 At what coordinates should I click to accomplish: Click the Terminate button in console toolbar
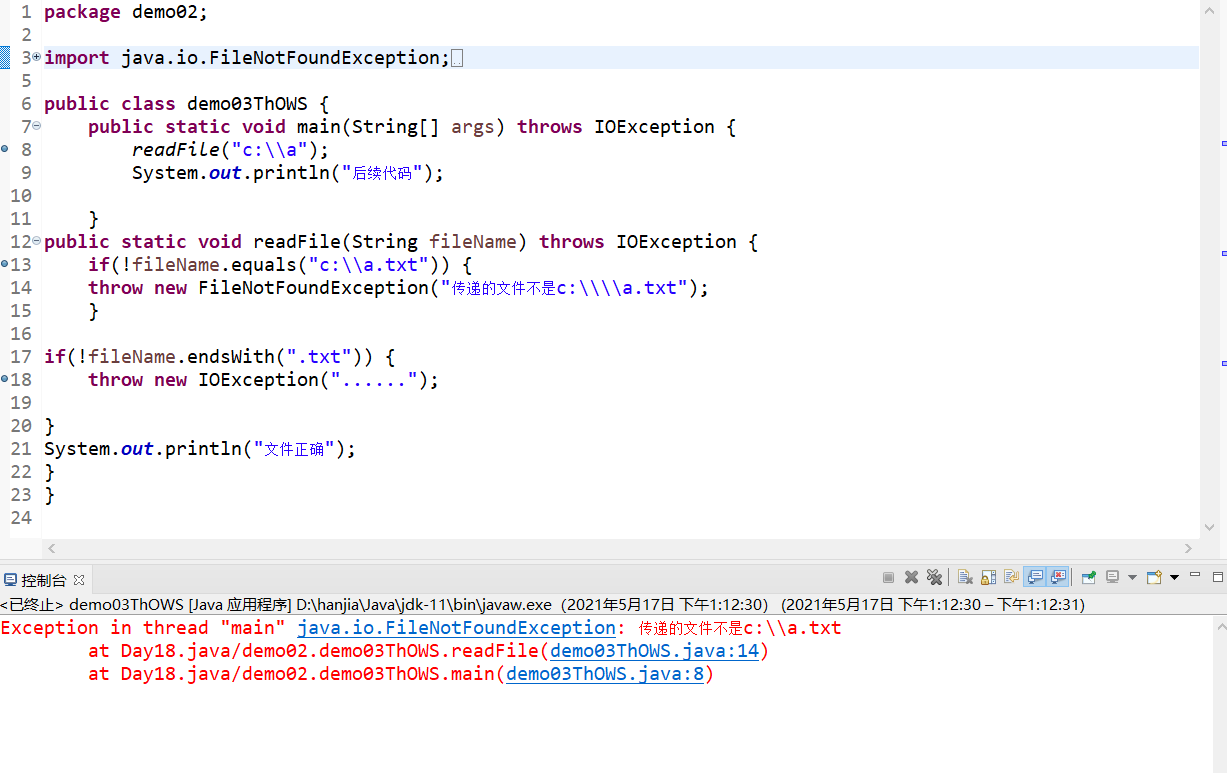(888, 577)
